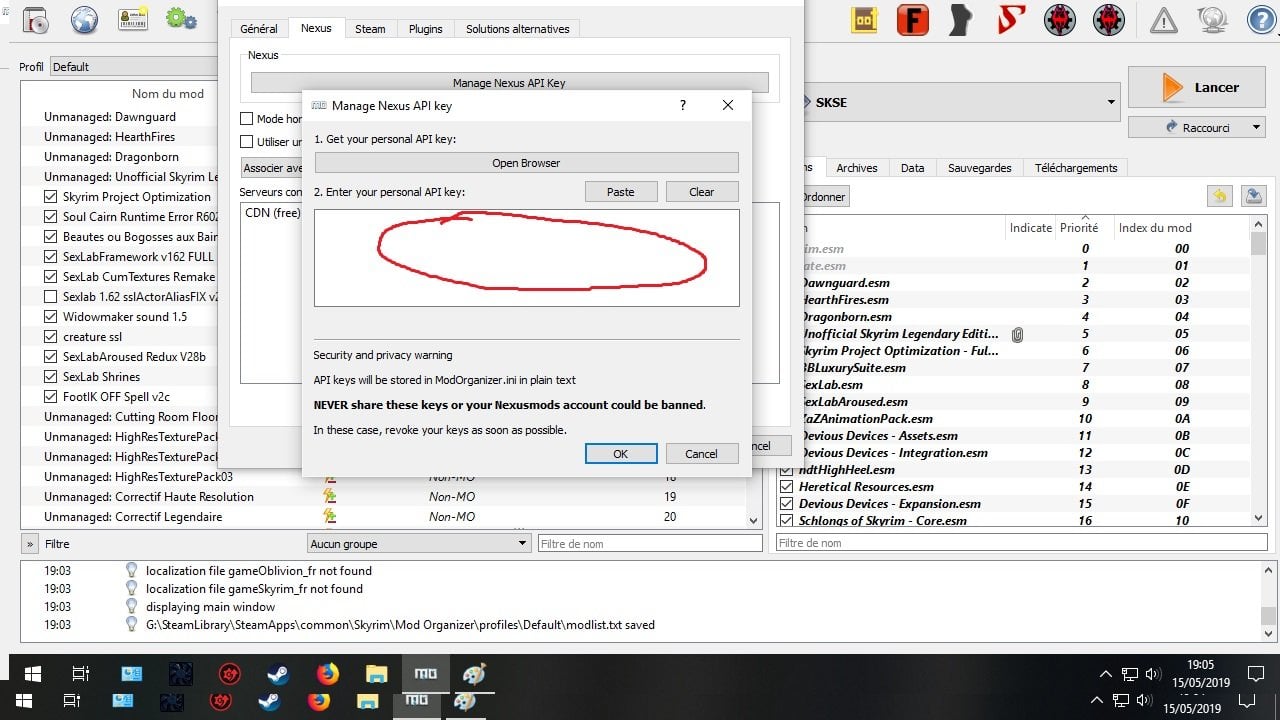Click lightbulb icon beside 'displaying main window'
This screenshot has width=1280, height=720.
[x=131, y=606]
